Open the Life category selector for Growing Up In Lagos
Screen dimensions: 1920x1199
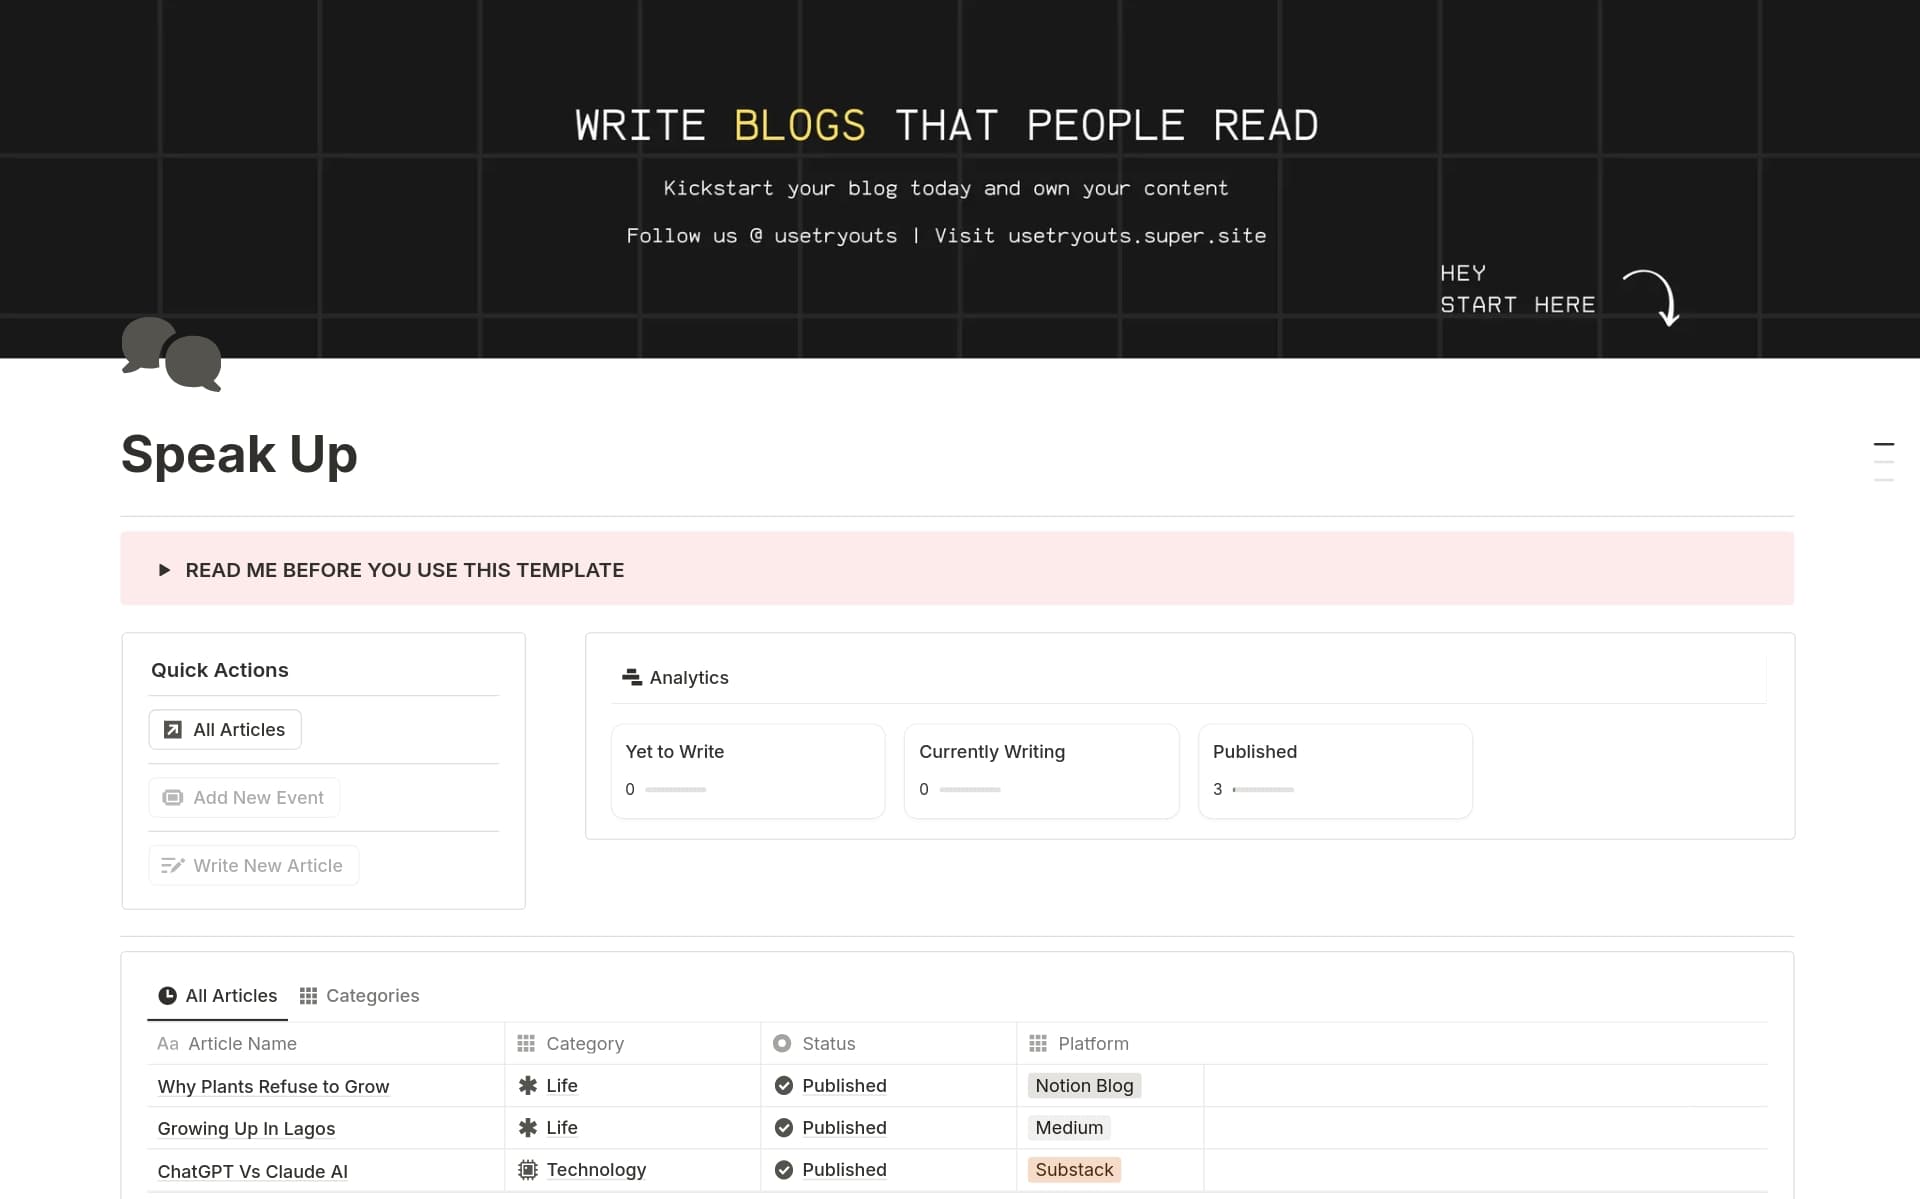[x=562, y=1128]
